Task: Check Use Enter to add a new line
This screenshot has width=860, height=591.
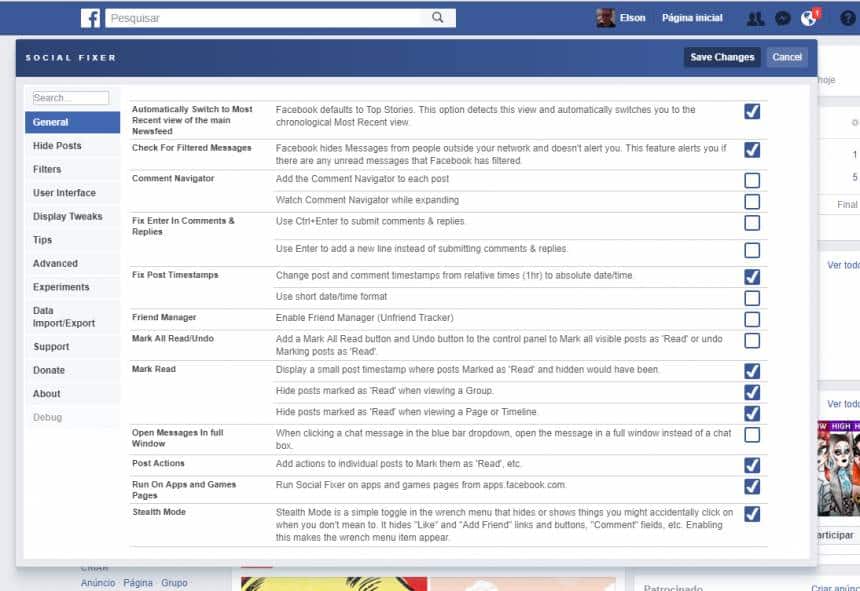Action: (x=752, y=251)
